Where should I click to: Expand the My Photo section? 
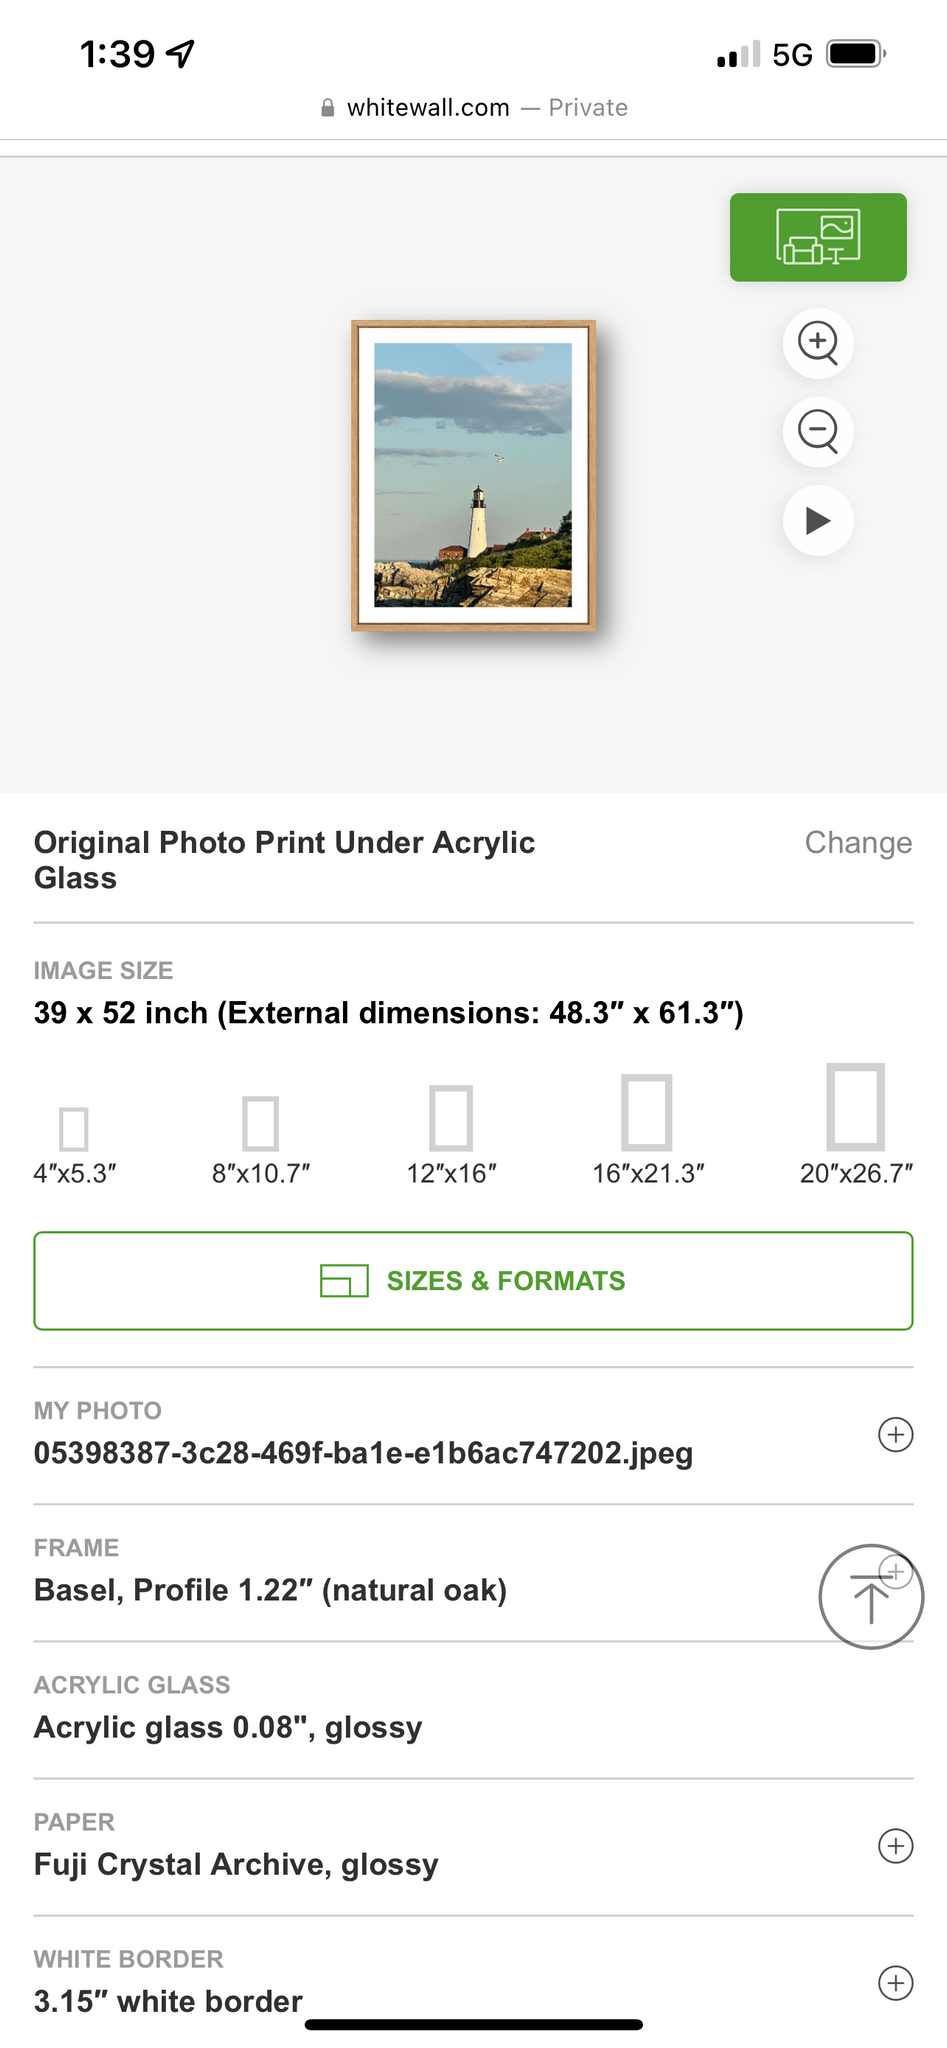coord(895,1435)
